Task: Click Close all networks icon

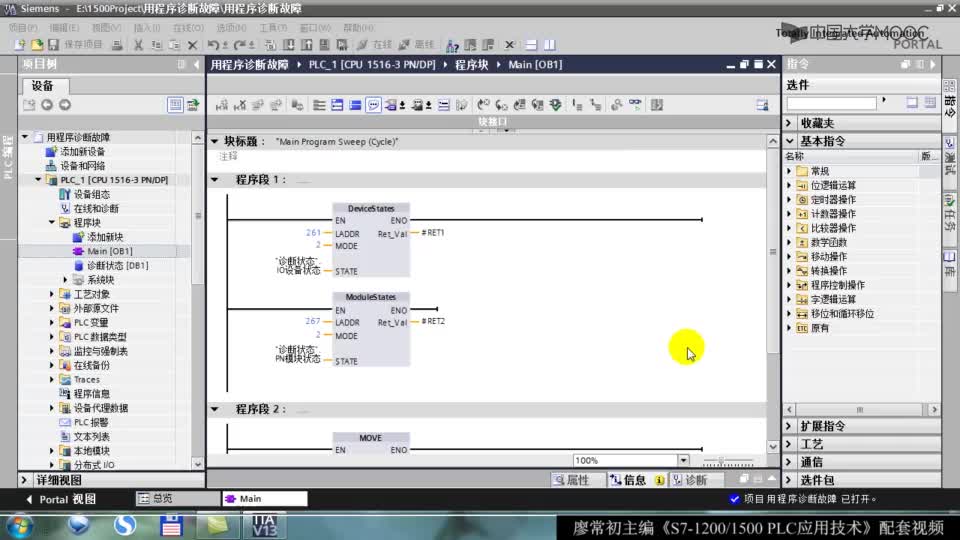Action: pyautogui.click(x=355, y=105)
